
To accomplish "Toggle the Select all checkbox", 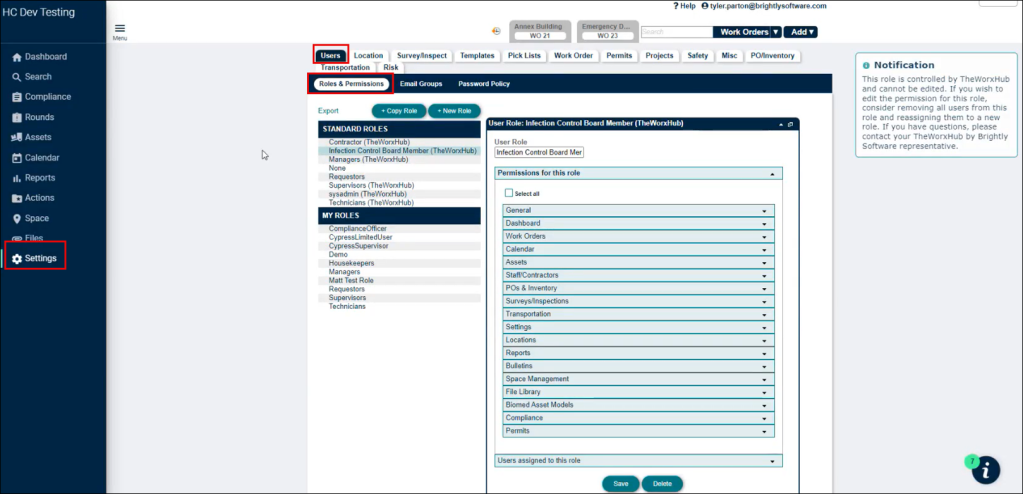I will (x=509, y=193).
